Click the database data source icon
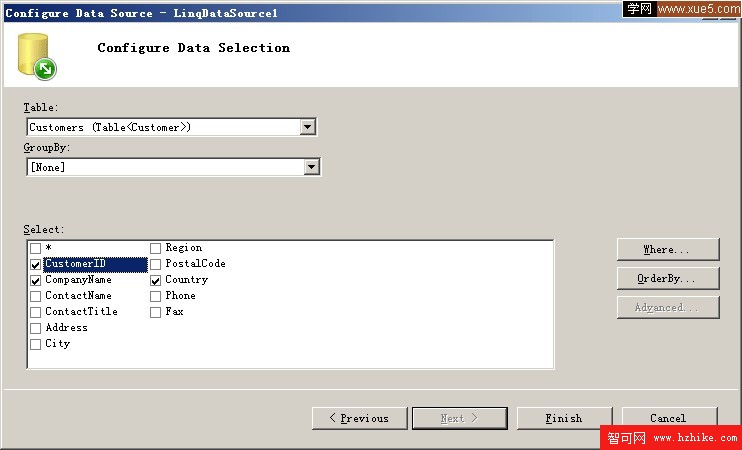The height and width of the screenshot is (450, 742). pos(37,56)
